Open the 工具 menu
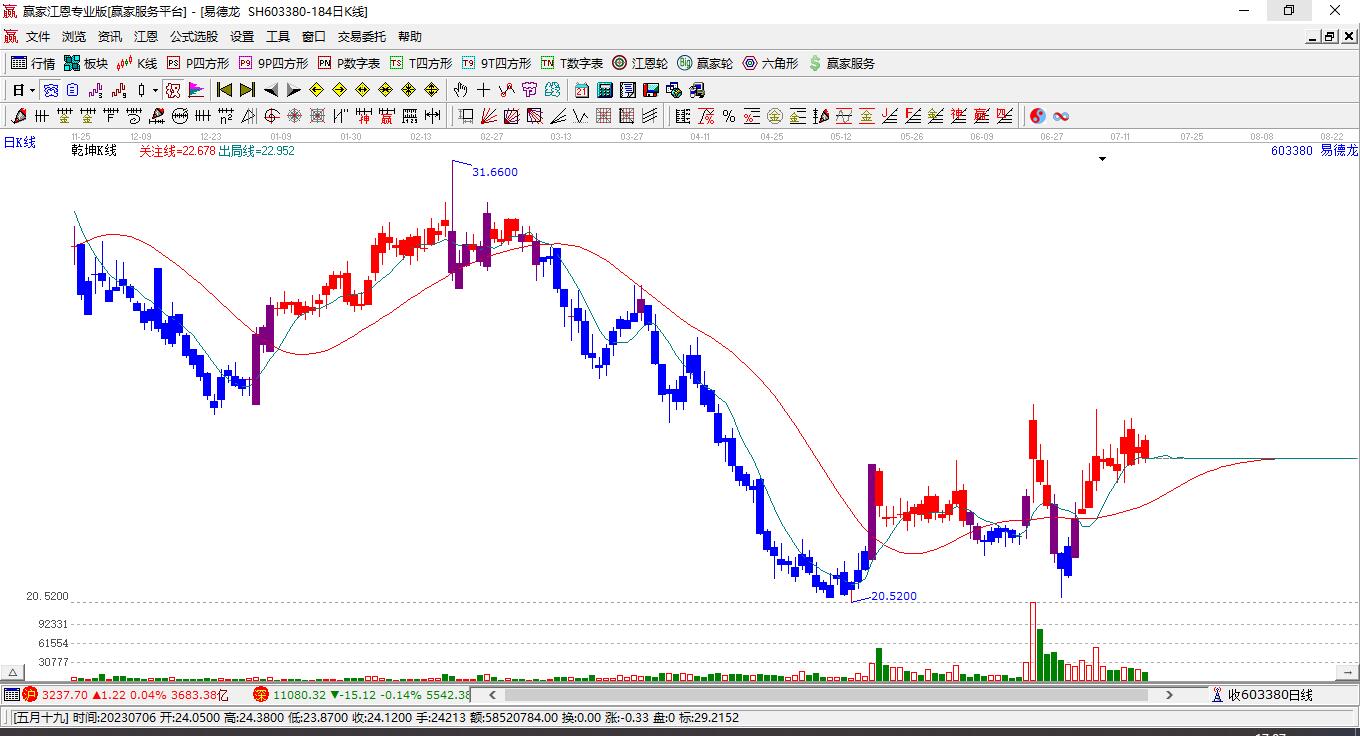 [x=278, y=37]
